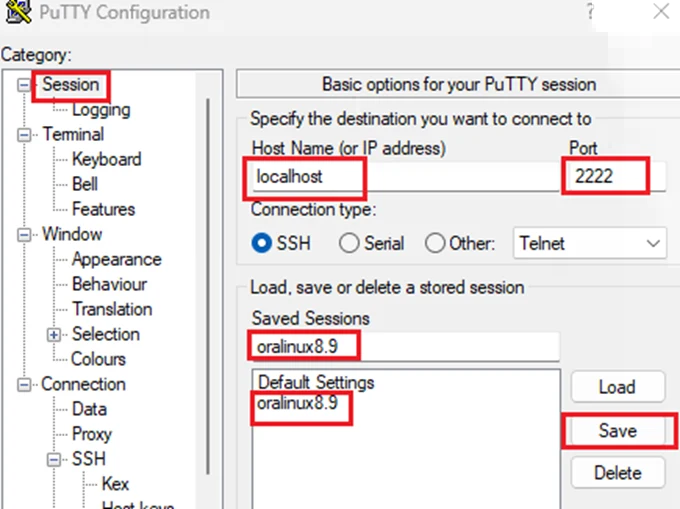680x509 pixels.
Task: Open the Terminal category
Action: tap(73, 134)
